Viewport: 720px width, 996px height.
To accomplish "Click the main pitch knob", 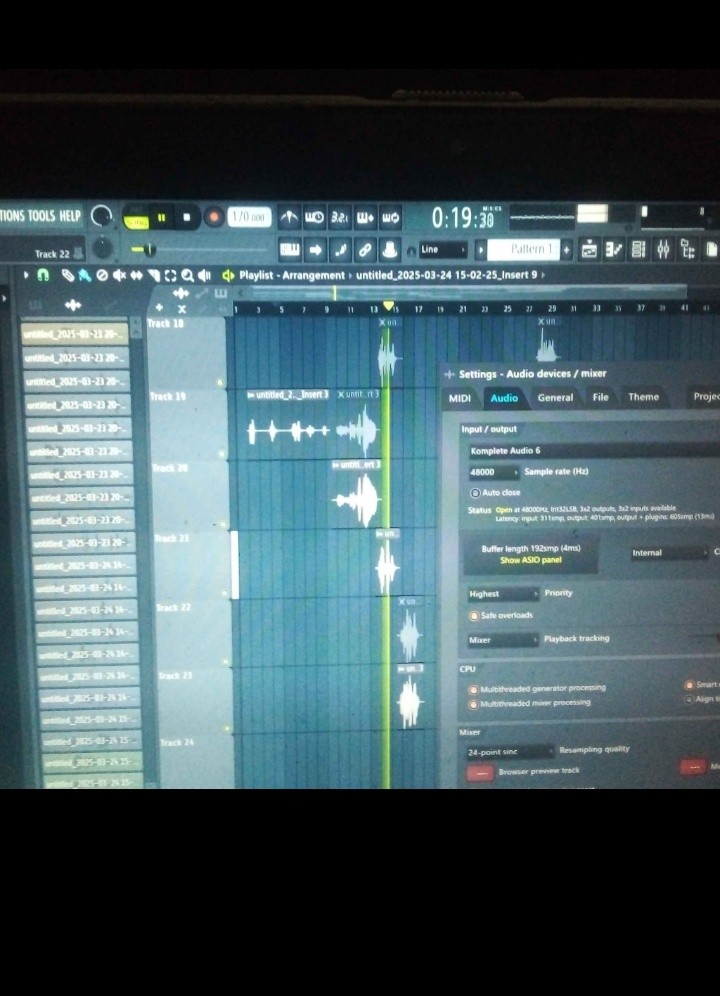I will [102, 248].
